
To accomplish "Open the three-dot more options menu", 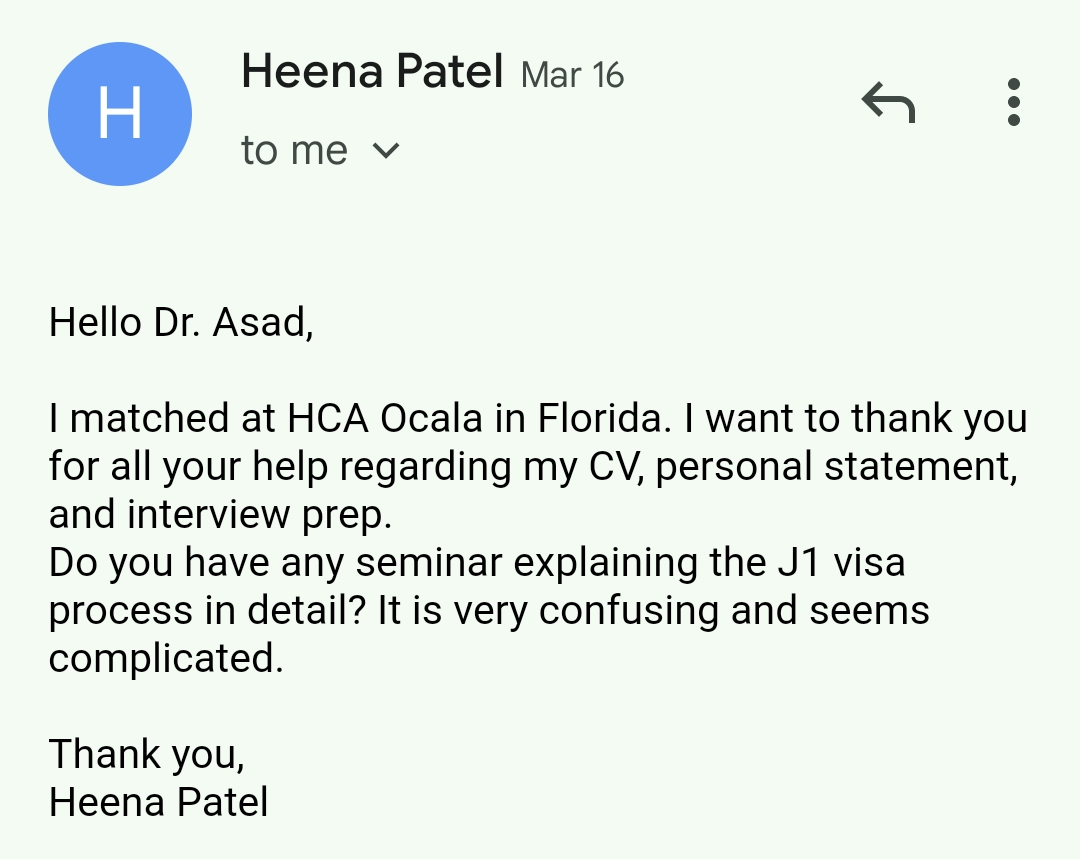I will [x=1013, y=102].
